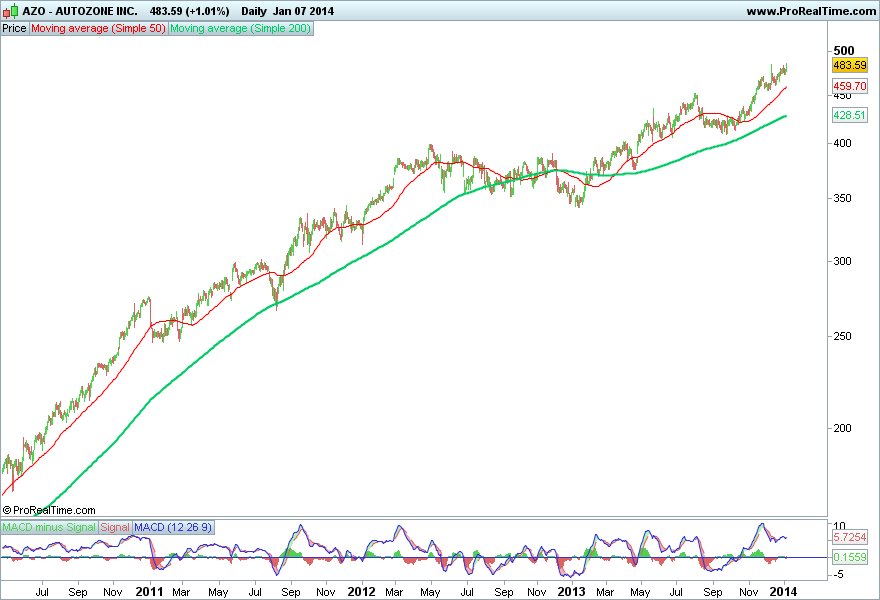Open Moving average (Simple 50) settings
The image size is (880, 600).
98,28
